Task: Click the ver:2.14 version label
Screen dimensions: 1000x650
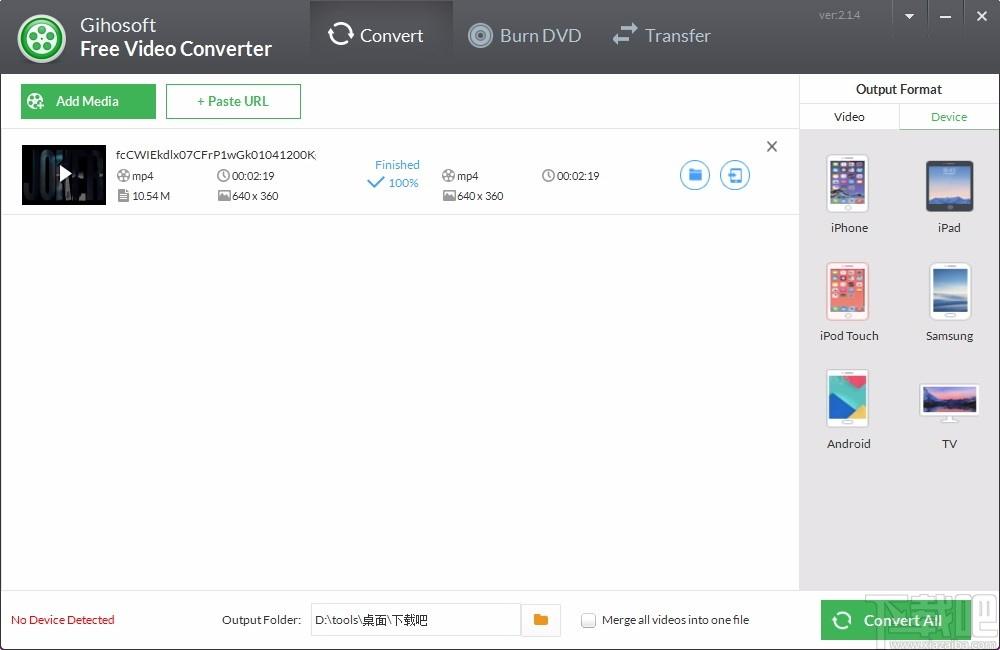Action: pos(839,15)
